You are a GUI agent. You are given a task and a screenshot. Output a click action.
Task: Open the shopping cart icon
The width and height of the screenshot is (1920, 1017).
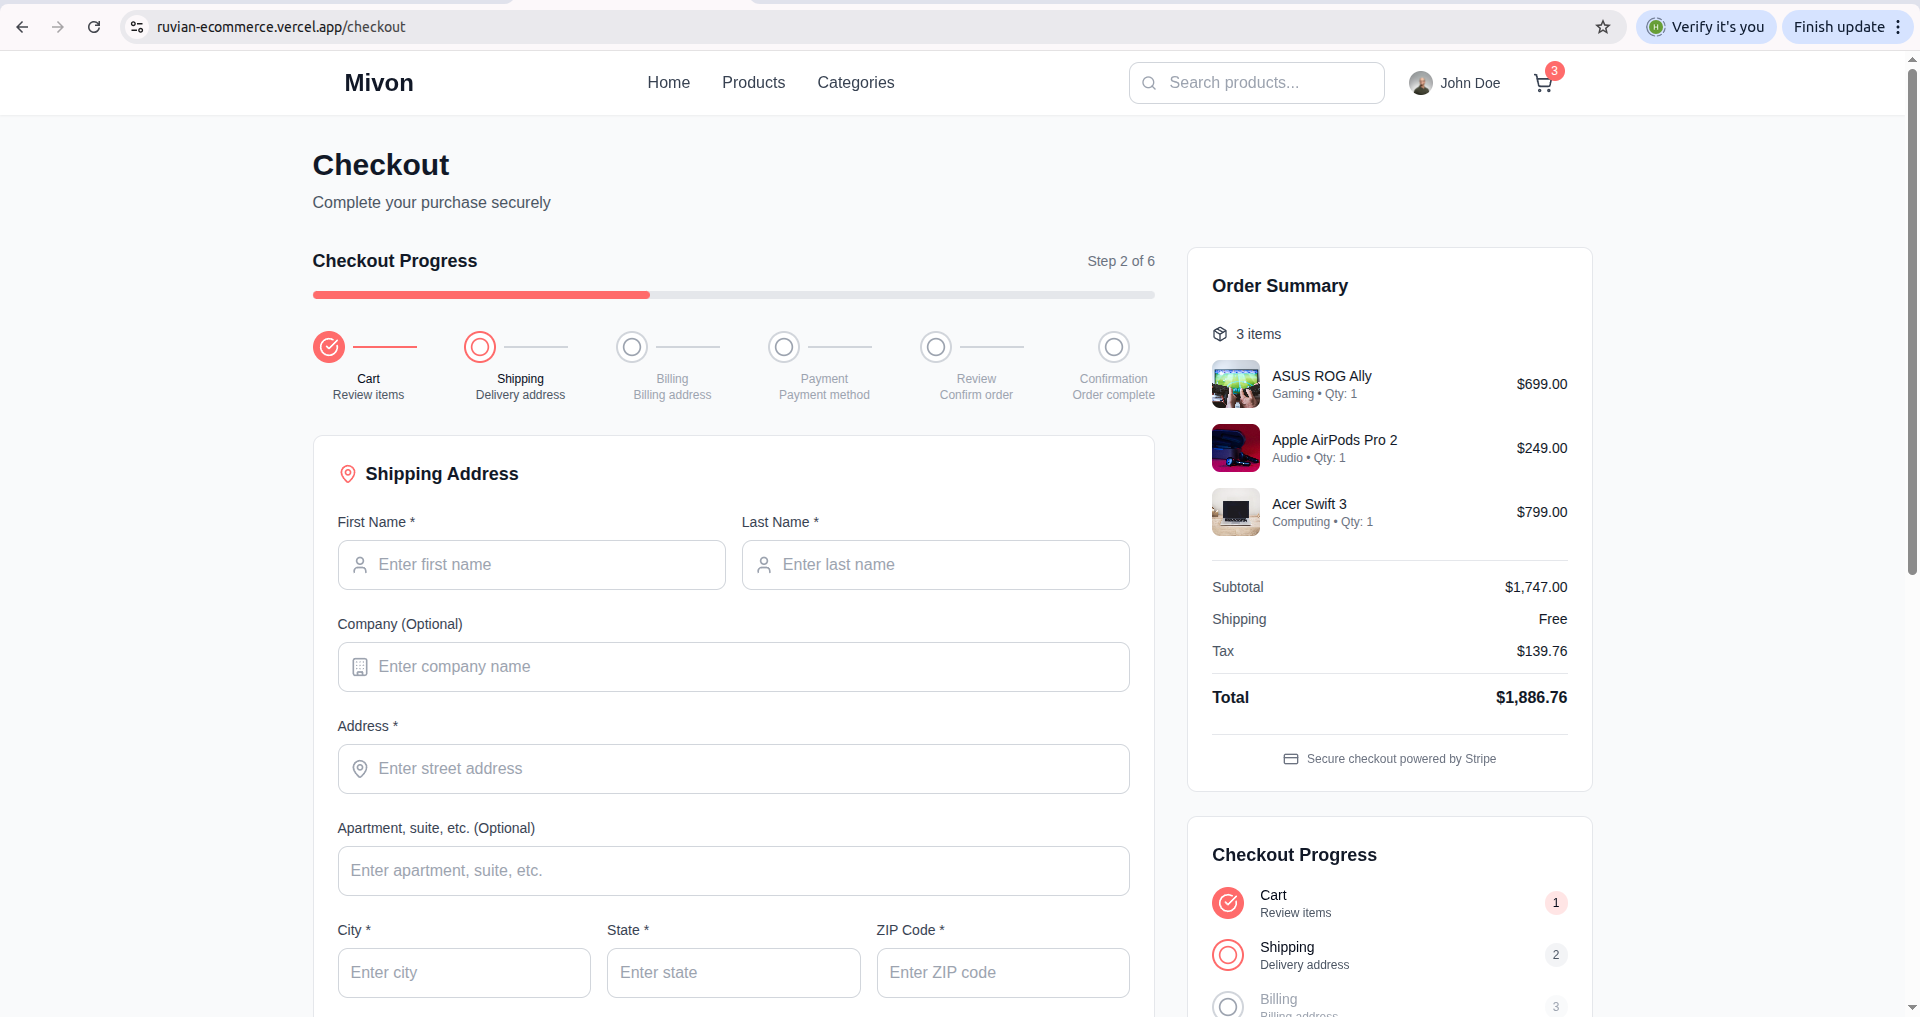(x=1543, y=83)
